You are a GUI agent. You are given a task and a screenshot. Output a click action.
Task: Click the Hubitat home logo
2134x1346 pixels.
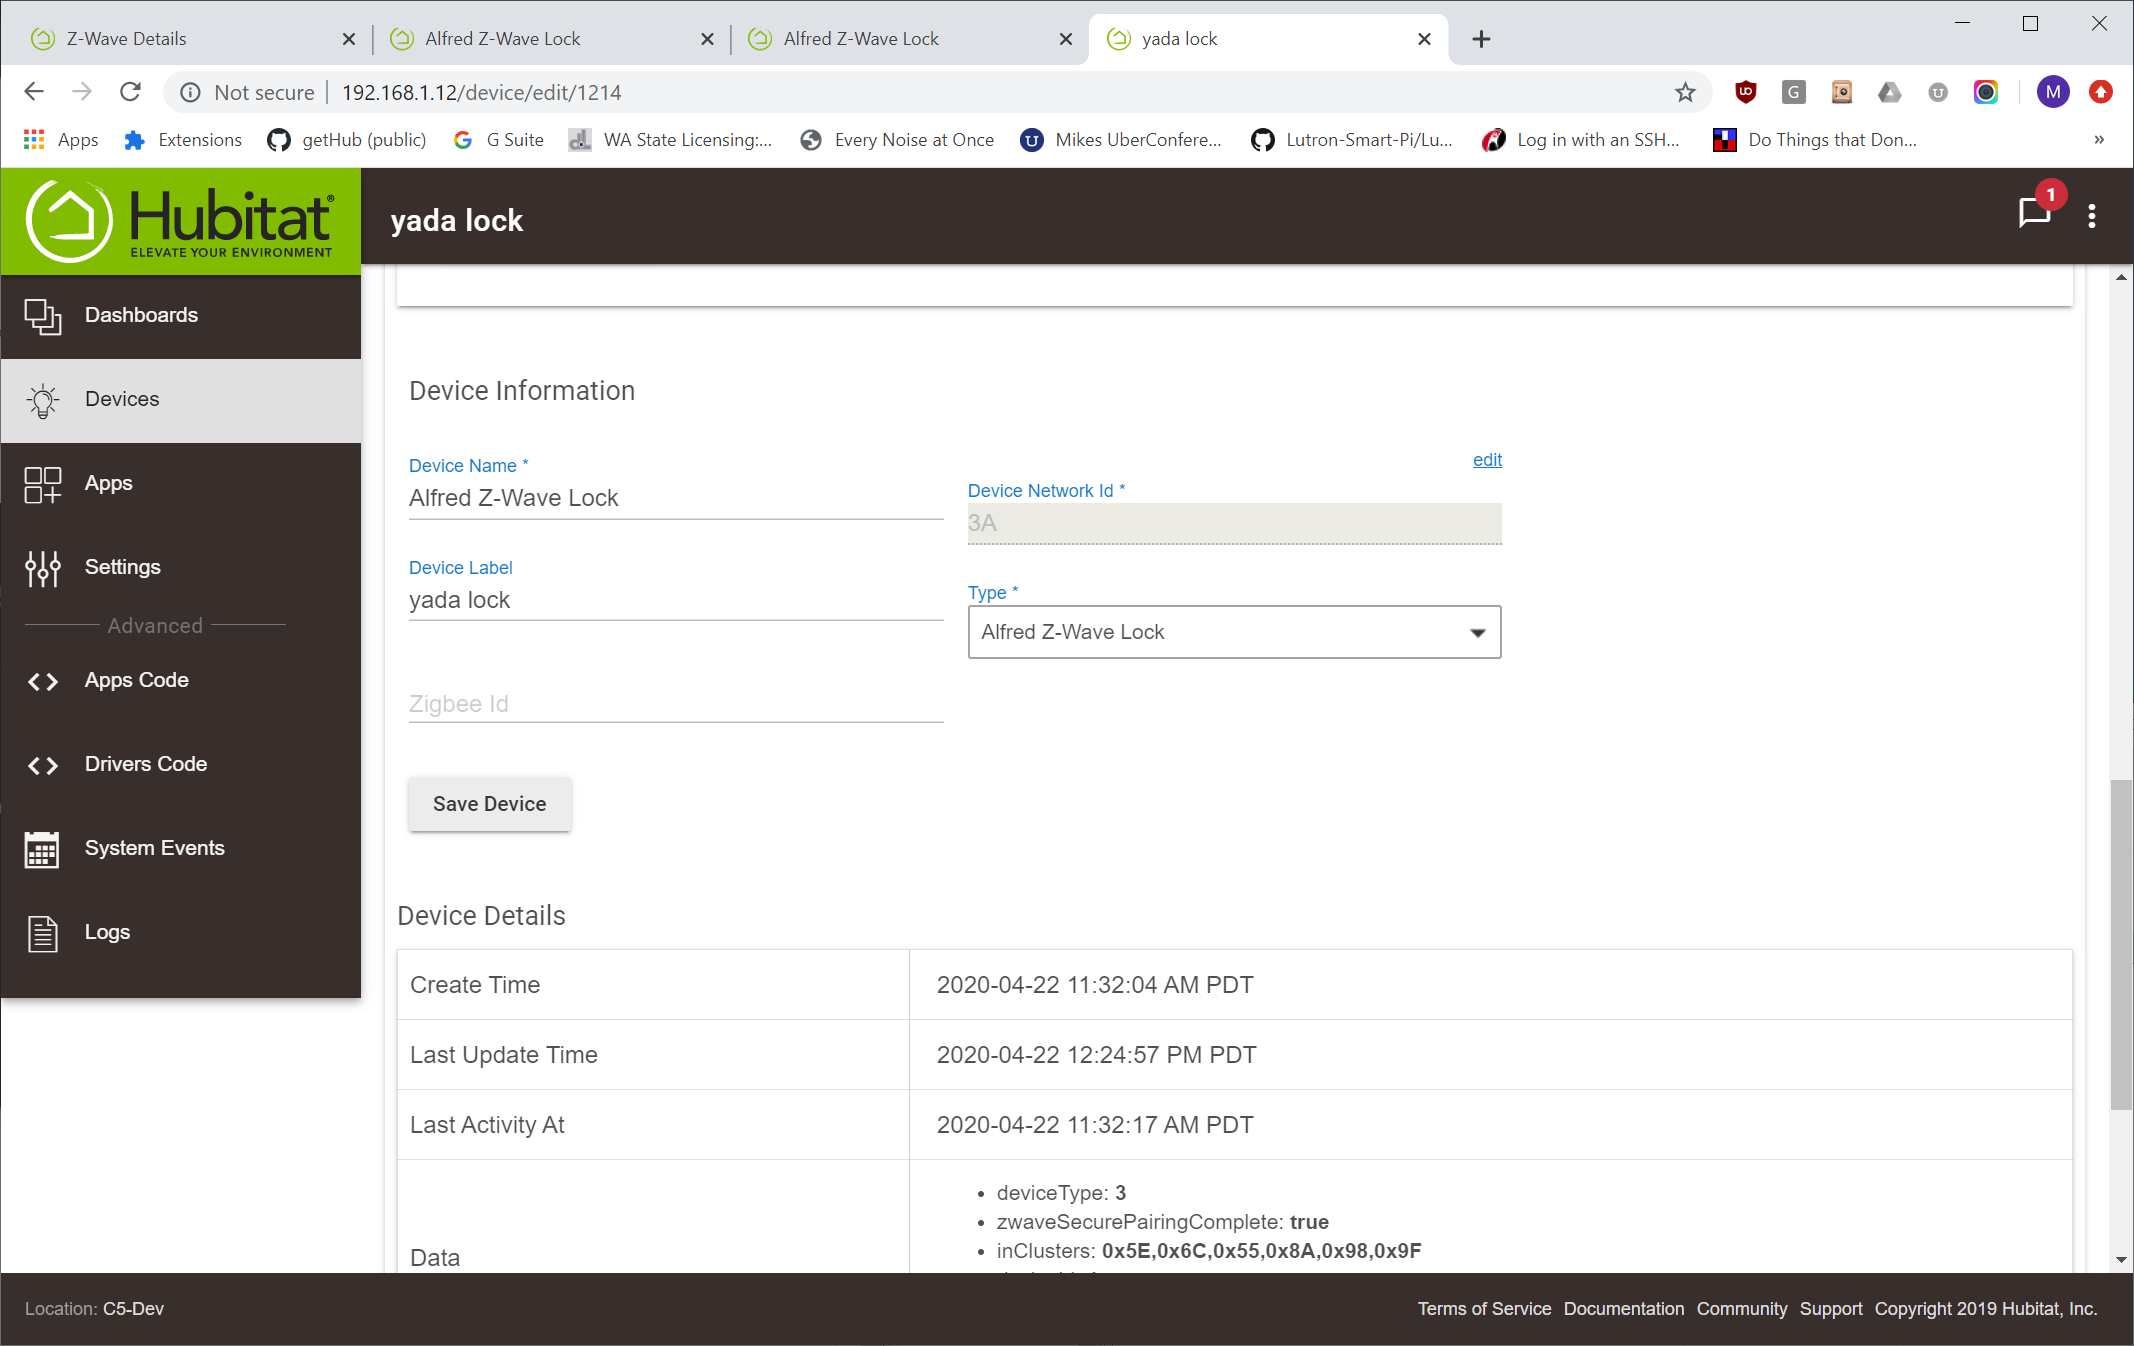click(x=180, y=221)
